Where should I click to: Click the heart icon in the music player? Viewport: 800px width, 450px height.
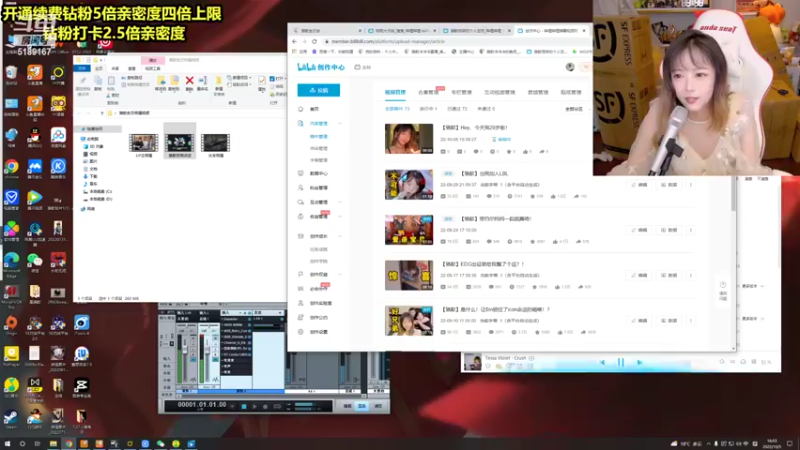(x=488, y=366)
